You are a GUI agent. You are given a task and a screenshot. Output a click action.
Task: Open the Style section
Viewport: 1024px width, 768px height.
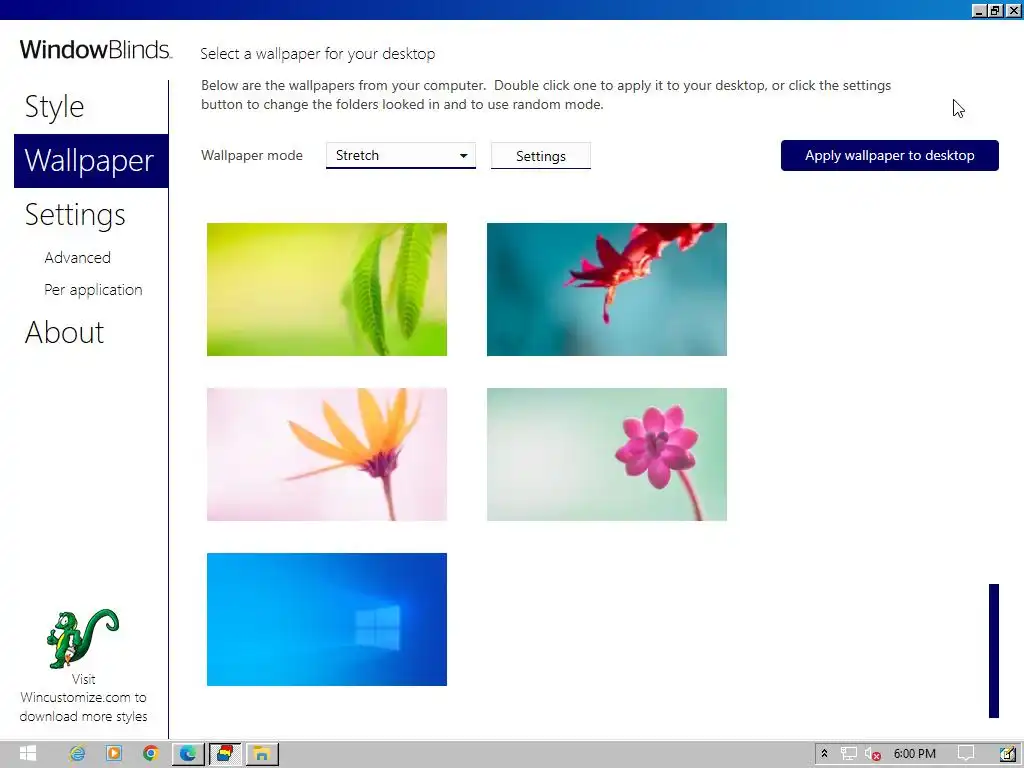coord(55,107)
